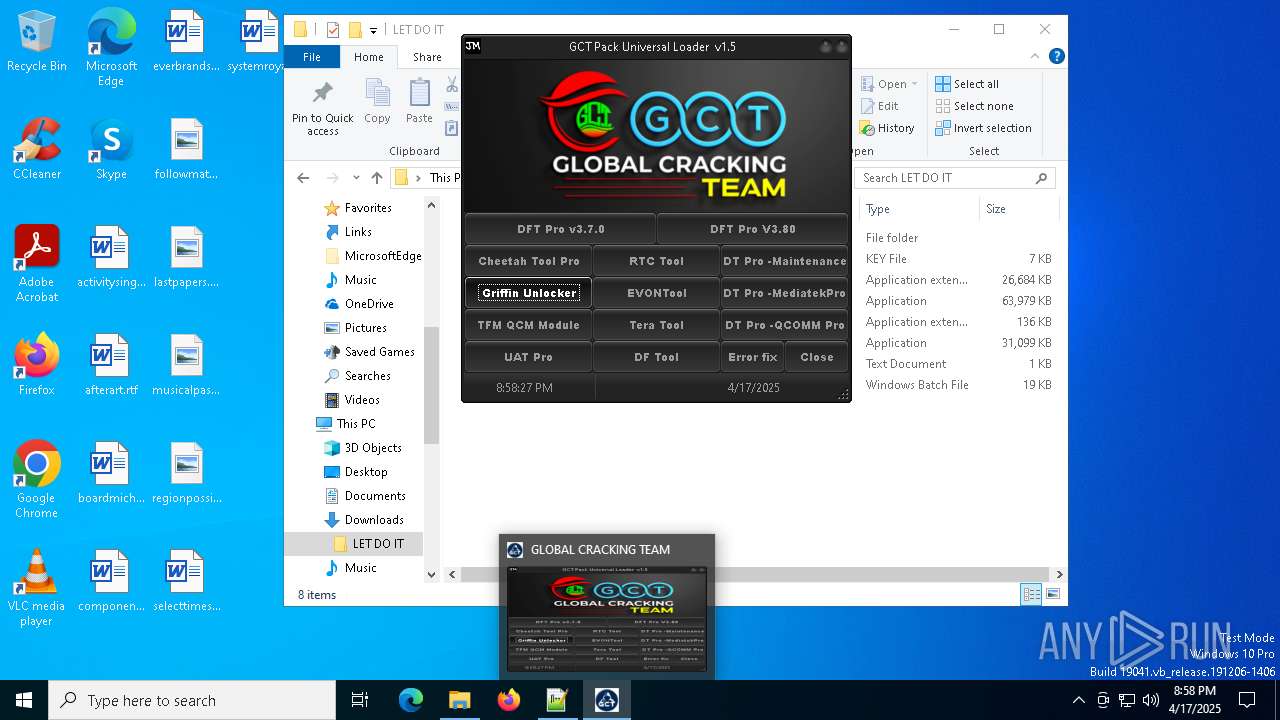Click Copy icon in Explorer ribbon
This screenshot has width=1280, height=720.
point(377,102)
